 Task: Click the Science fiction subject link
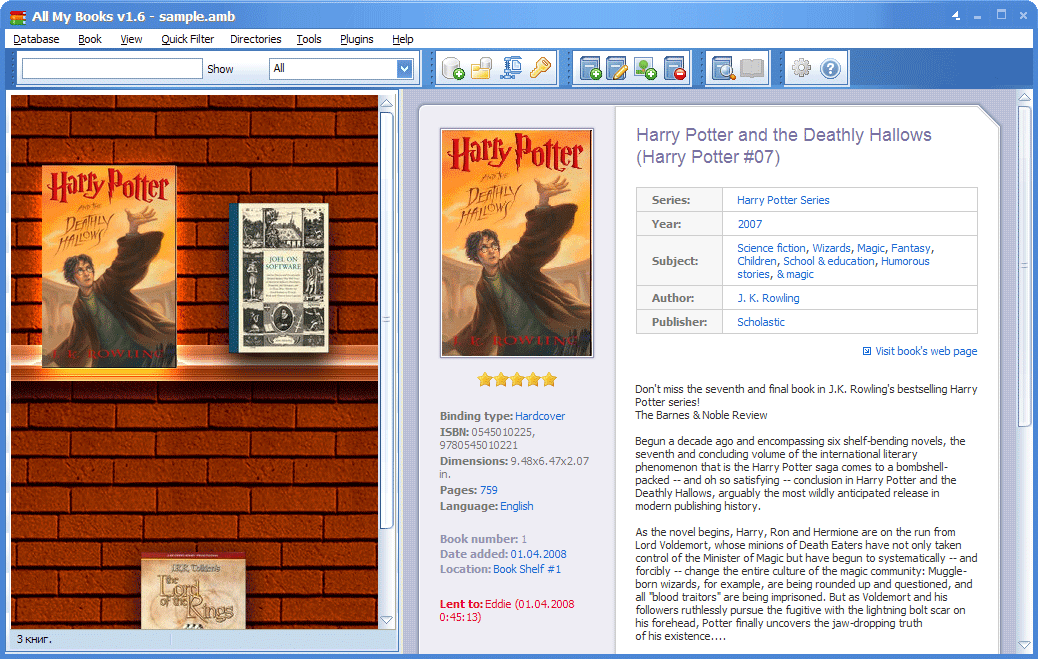[x=771, y=248]
